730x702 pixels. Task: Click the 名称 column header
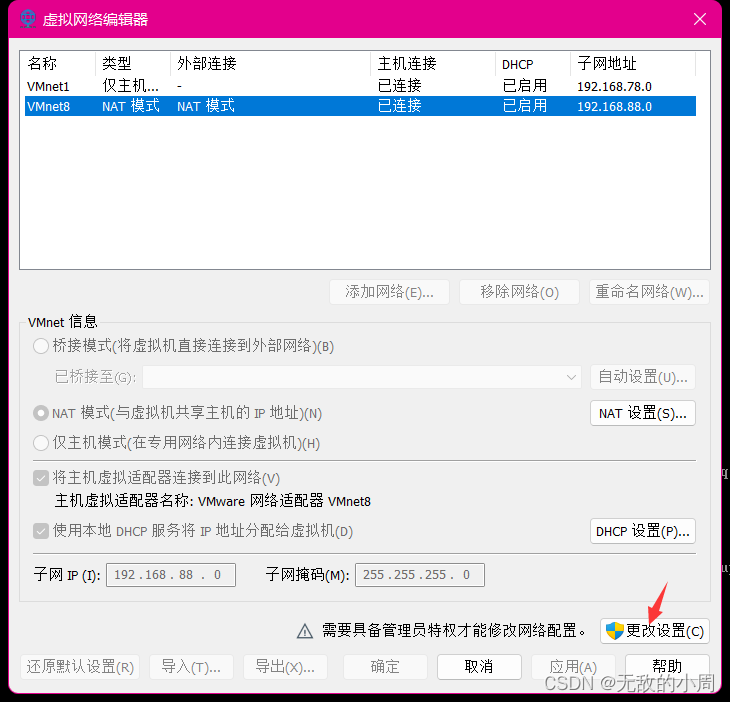(58, 63)
